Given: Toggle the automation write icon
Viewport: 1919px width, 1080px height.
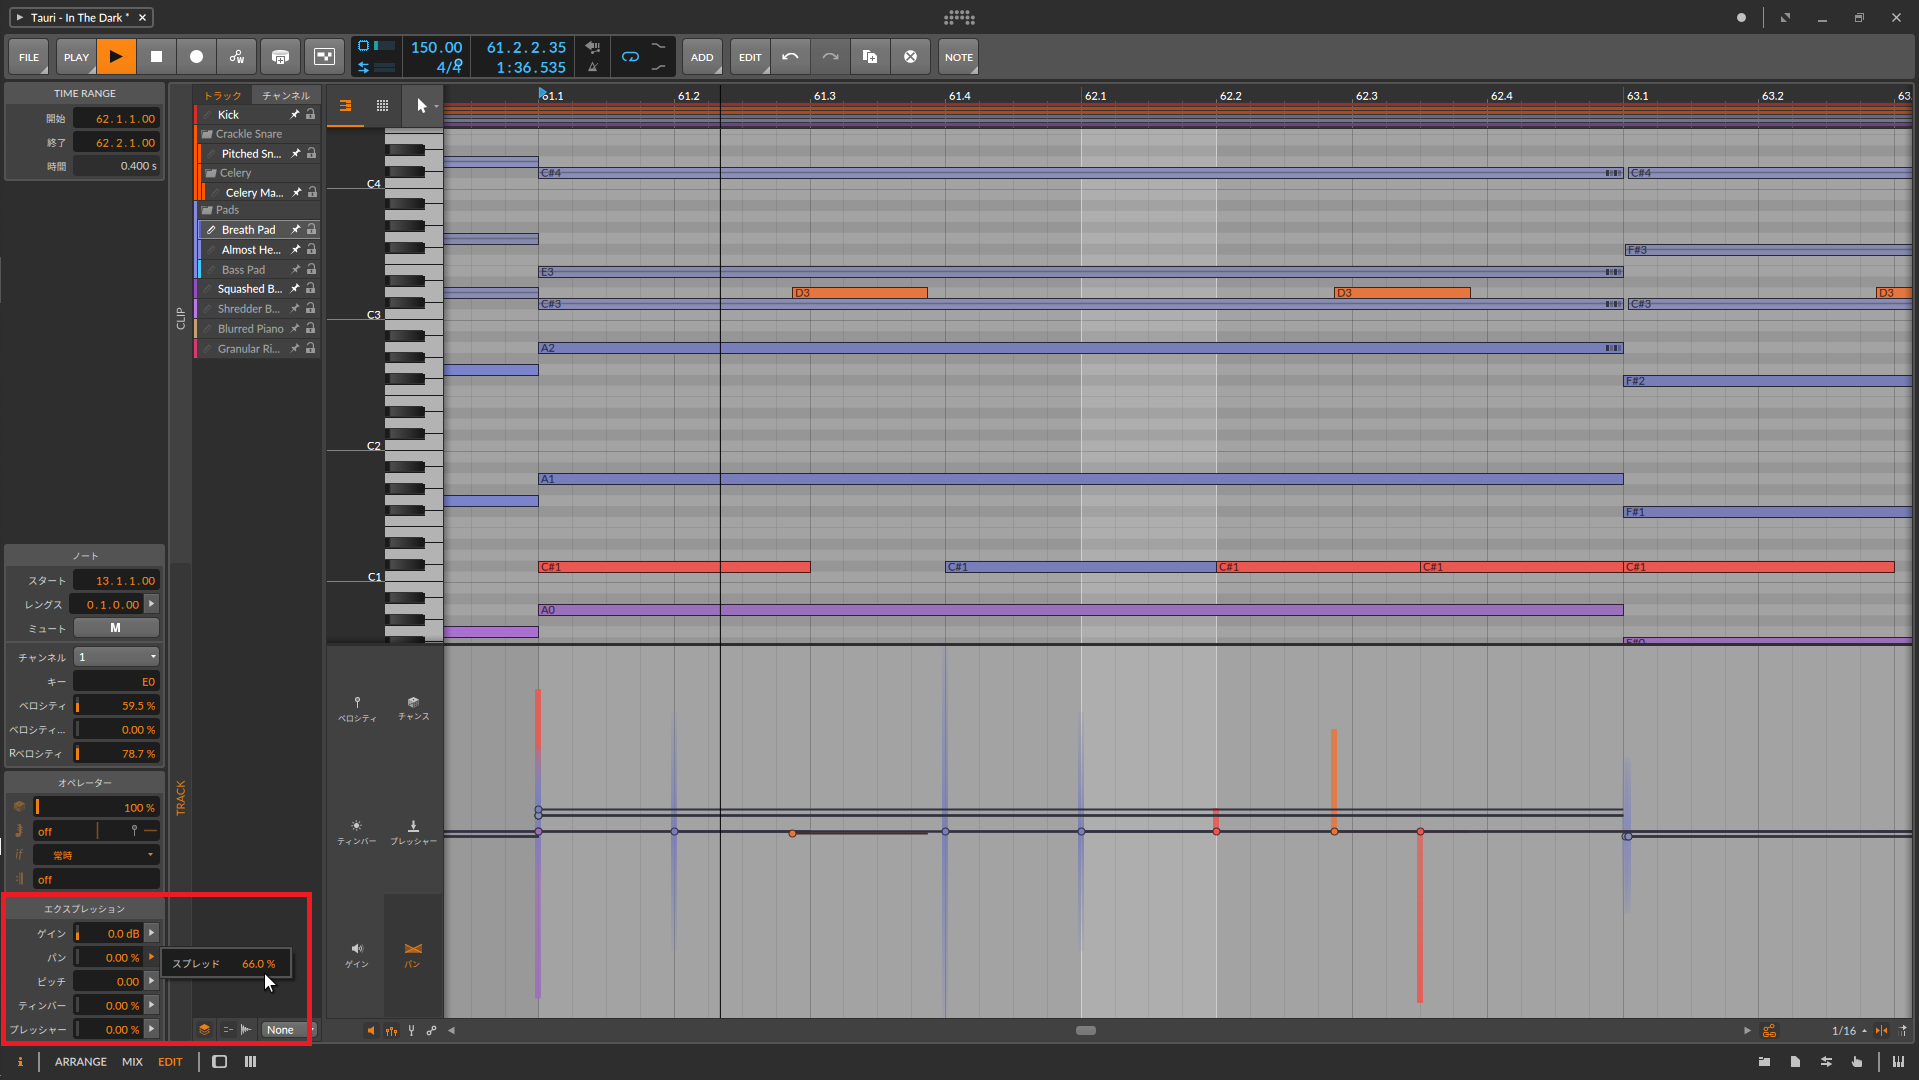Looking at the screenshot, I should pyautogui.click(x=237, y=57).
